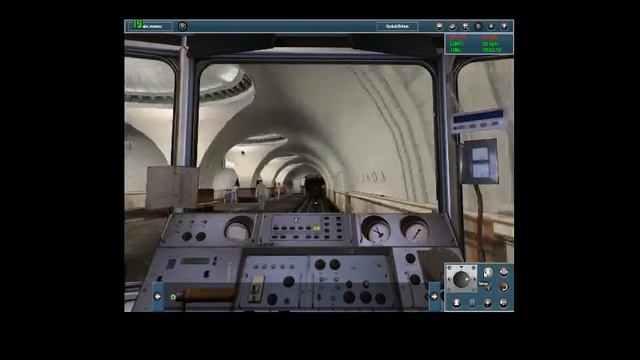
Task: Click the rightmost dashboard pressure gauge
Action: pos(415,230)
